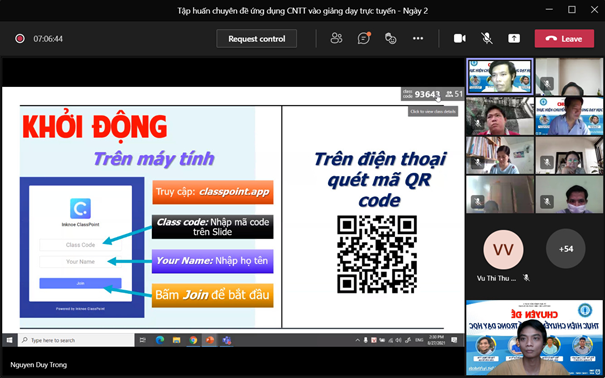Open the reactions and raise hand icon
Screen dimensions: 605x378
[390, 38]
